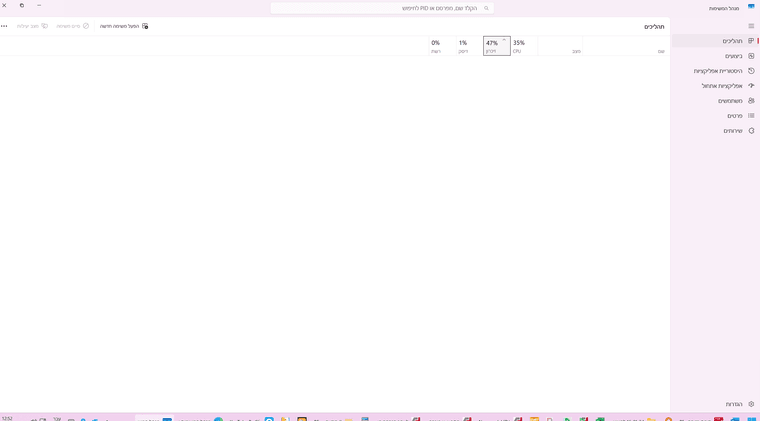The width and height of the screenshot is (760, 421).
Task: Open the hamburger navigation menu icon
Action: (x=751, y=26)
